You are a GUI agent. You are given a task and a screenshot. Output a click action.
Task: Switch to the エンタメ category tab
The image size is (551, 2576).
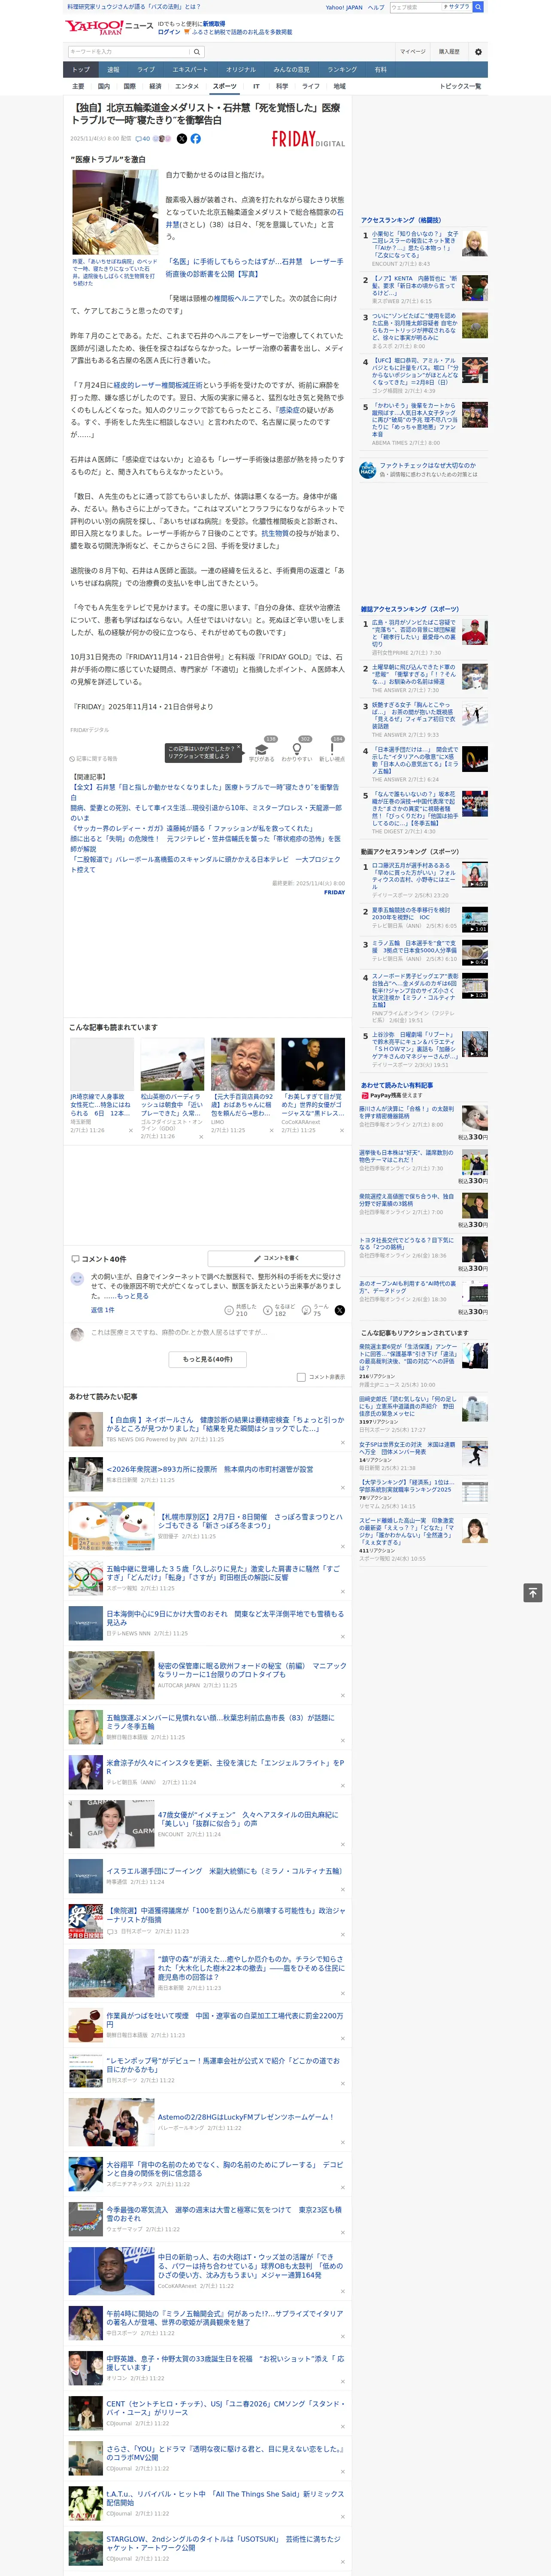point(187,87)
